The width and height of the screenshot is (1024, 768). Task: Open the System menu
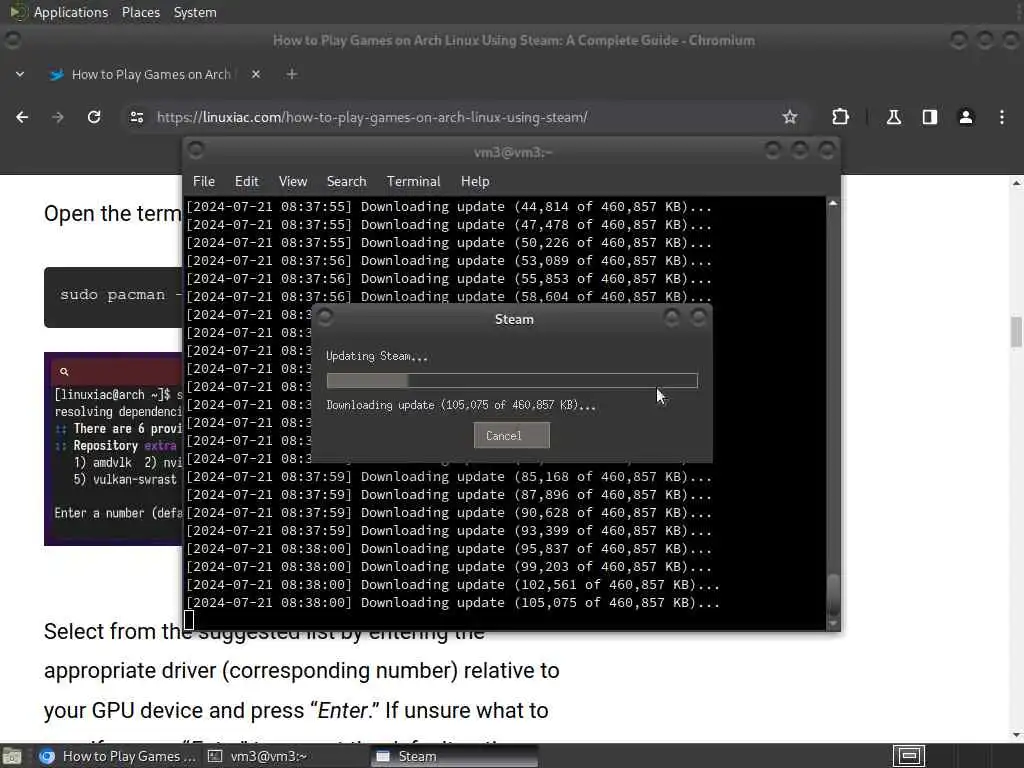(195, 12)
